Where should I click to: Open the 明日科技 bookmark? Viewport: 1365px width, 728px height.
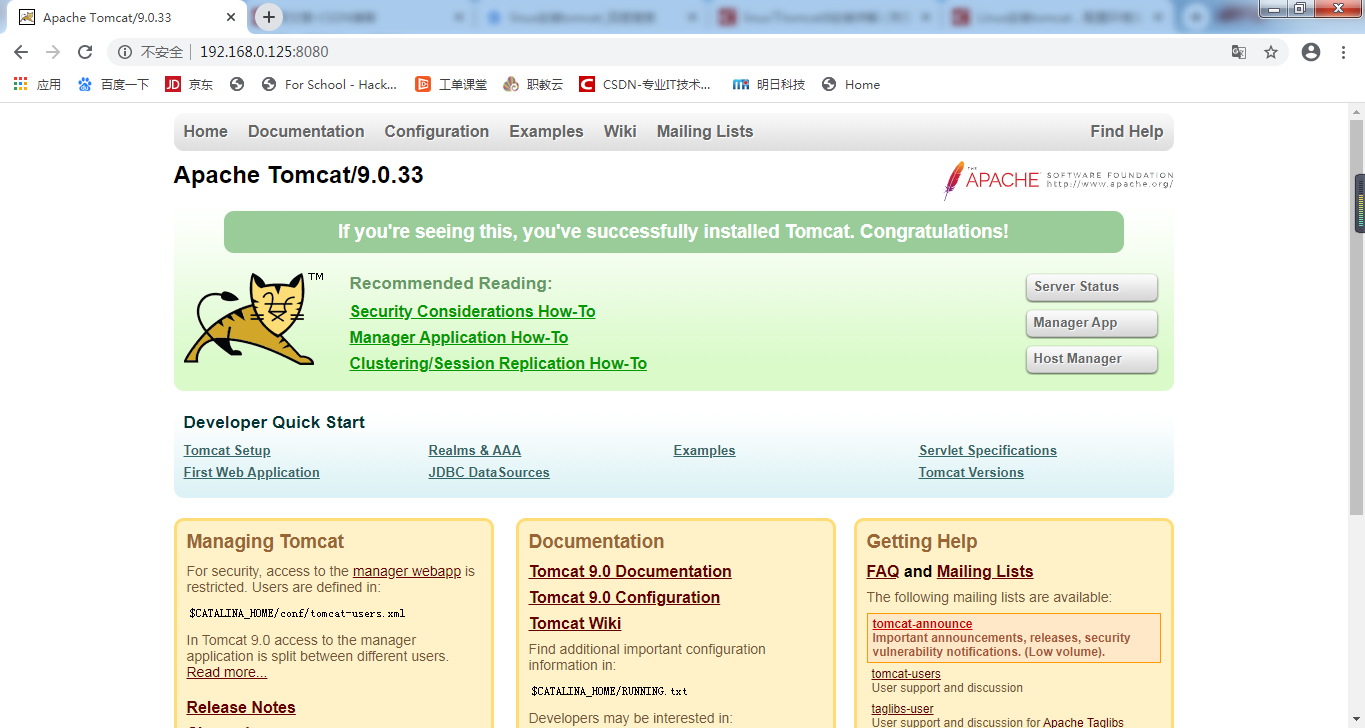769,84
